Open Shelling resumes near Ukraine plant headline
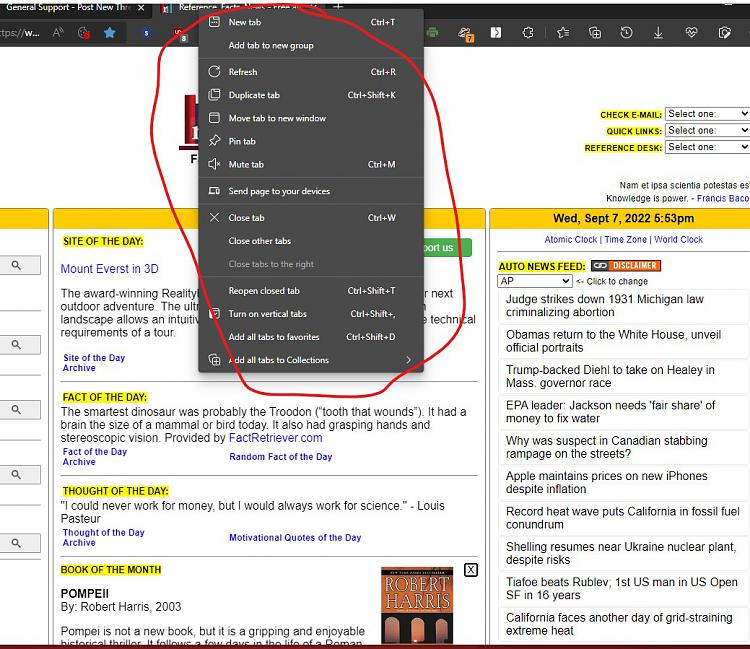Viewport: 750px width, 649px height. (621, 553)
